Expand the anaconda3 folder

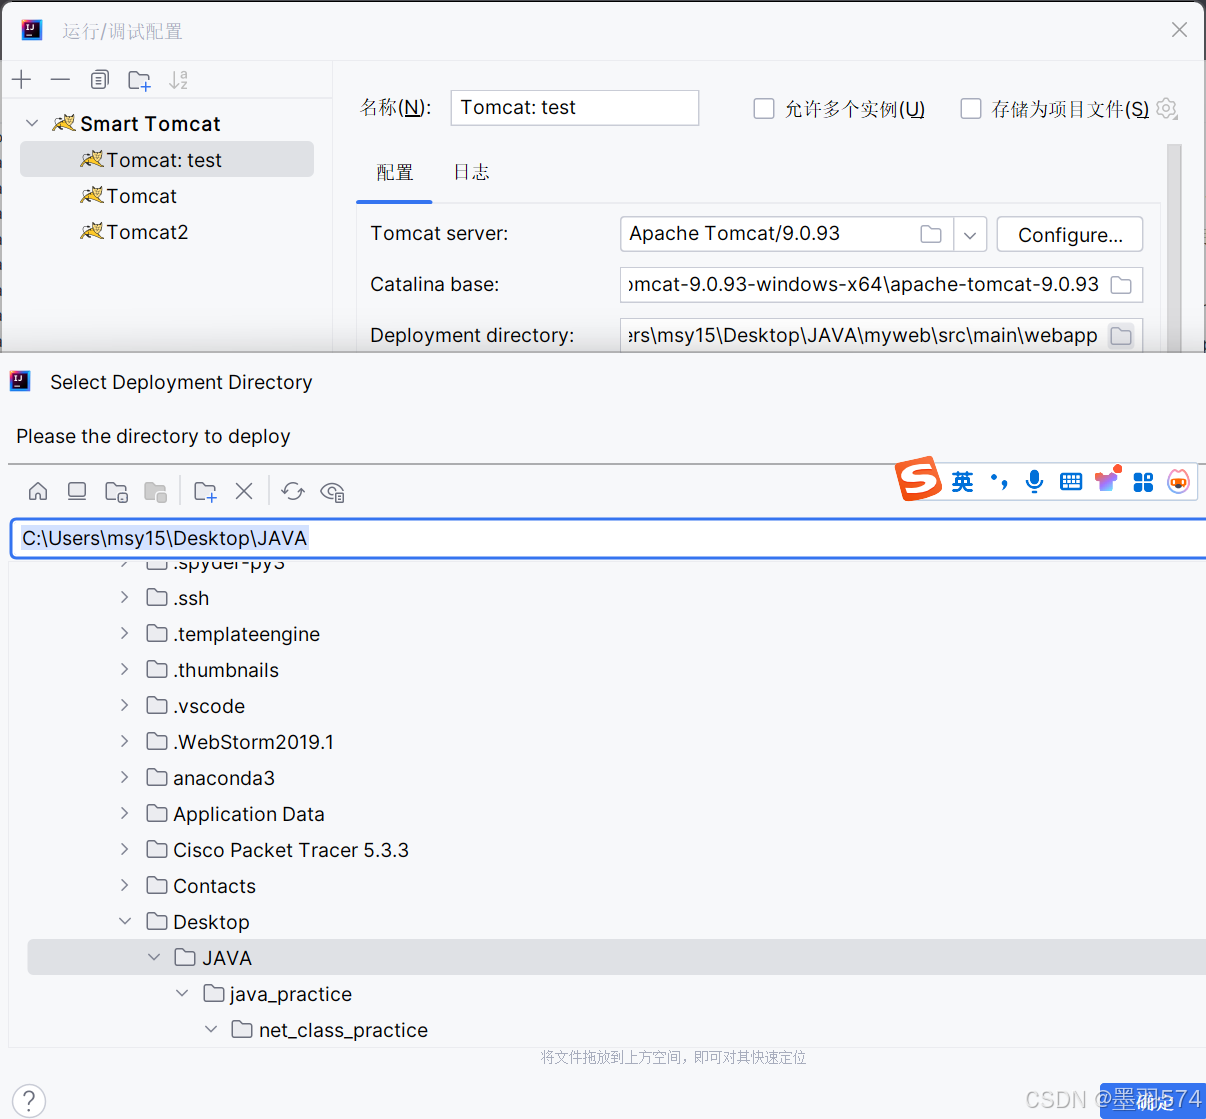(124, 777)
